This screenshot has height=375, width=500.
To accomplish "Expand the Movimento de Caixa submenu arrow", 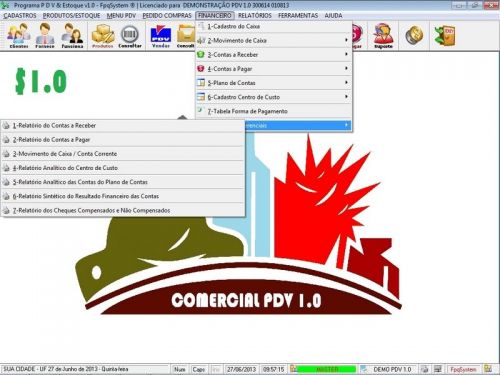I will tap(347, 40).
